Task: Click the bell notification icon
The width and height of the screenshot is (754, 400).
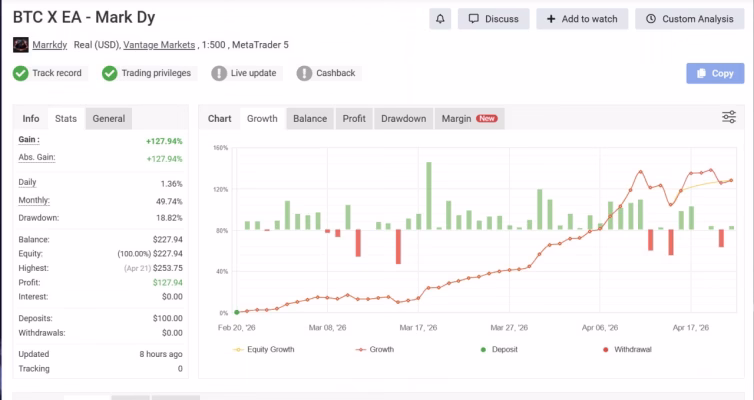Action: (440, 19)
